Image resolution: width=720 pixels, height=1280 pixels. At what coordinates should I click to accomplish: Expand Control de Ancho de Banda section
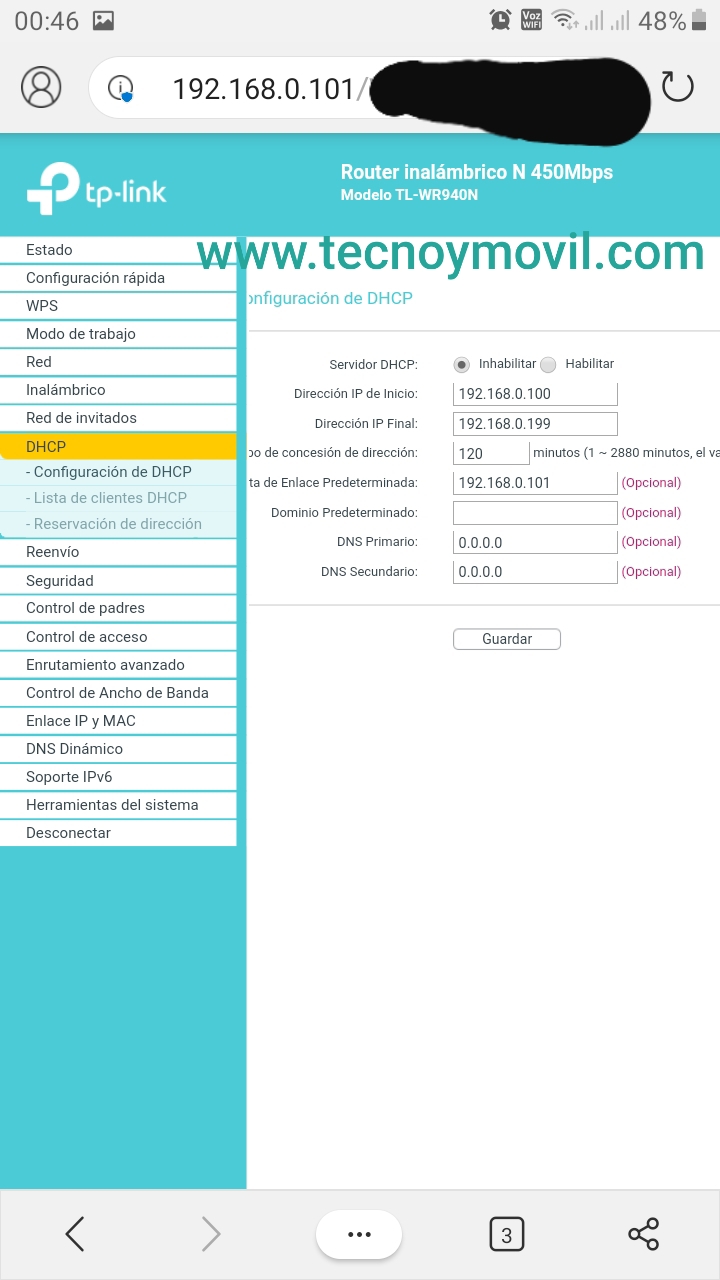pos(118,693)
